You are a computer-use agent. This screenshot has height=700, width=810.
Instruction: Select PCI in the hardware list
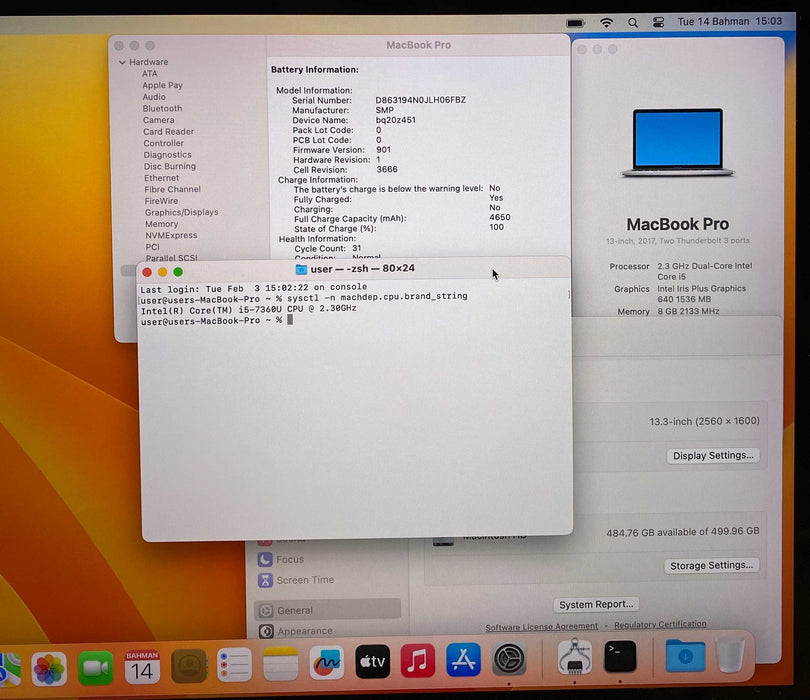pyautogui.click(x=152, y=247)
